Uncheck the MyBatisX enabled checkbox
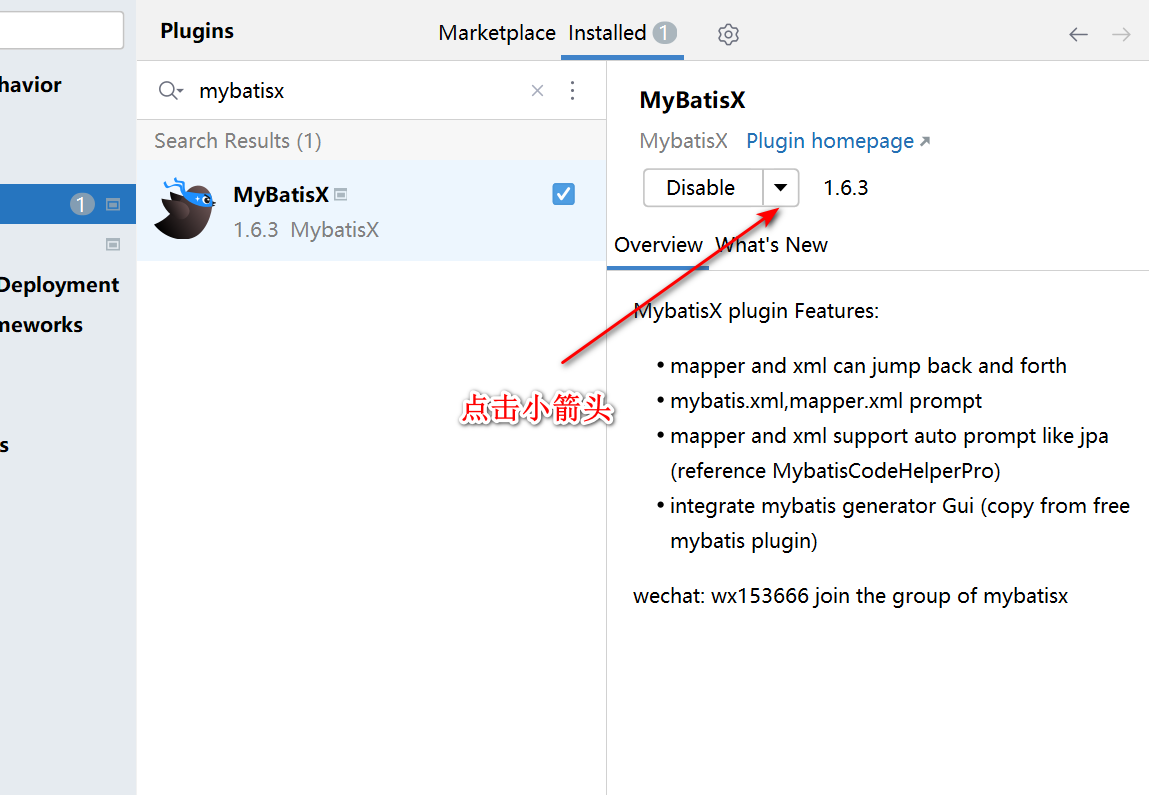The width and height of the screenshot is (1149, 795). click(x=563, y=194)
